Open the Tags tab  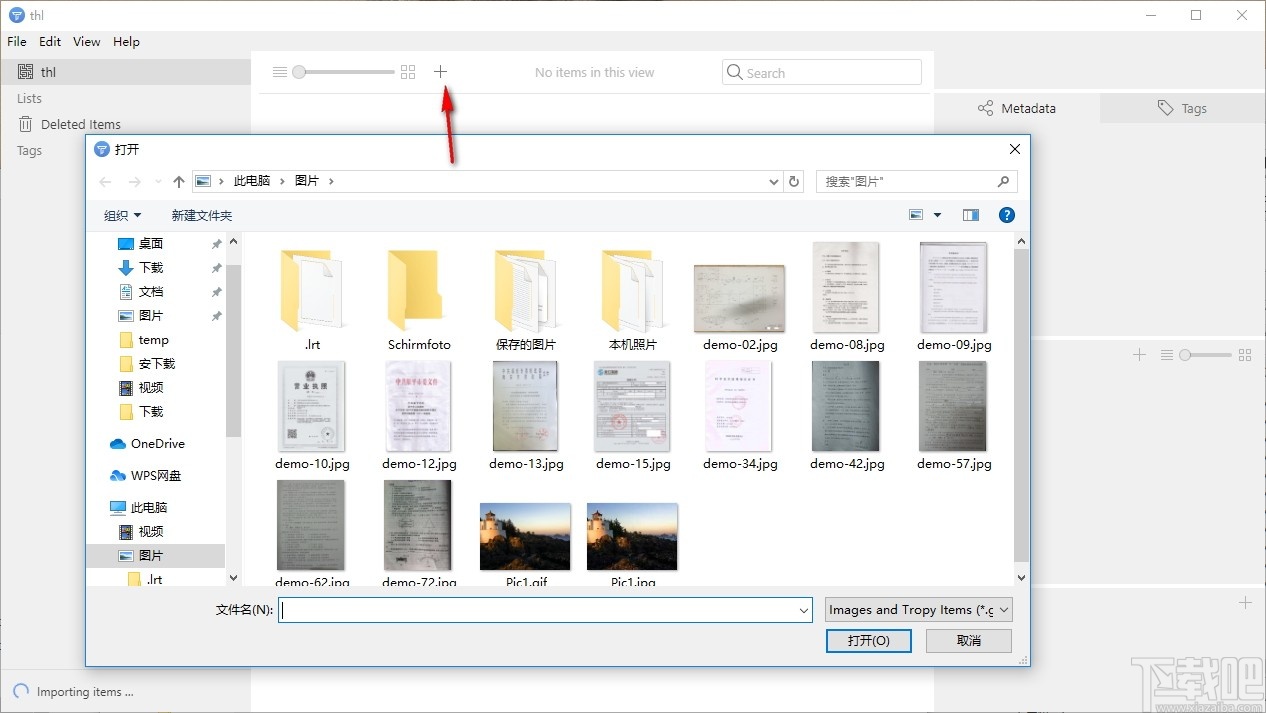pos(1183,108)
